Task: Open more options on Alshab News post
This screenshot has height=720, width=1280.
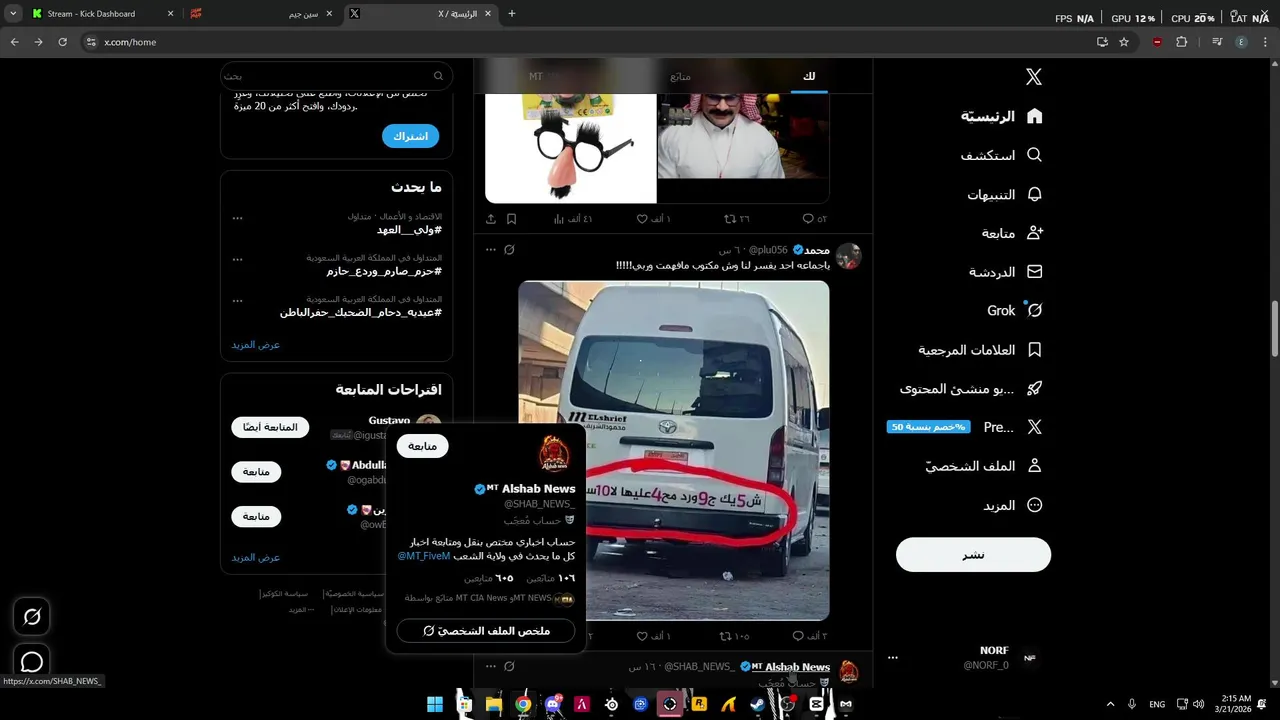Action: tap(490, 666)
